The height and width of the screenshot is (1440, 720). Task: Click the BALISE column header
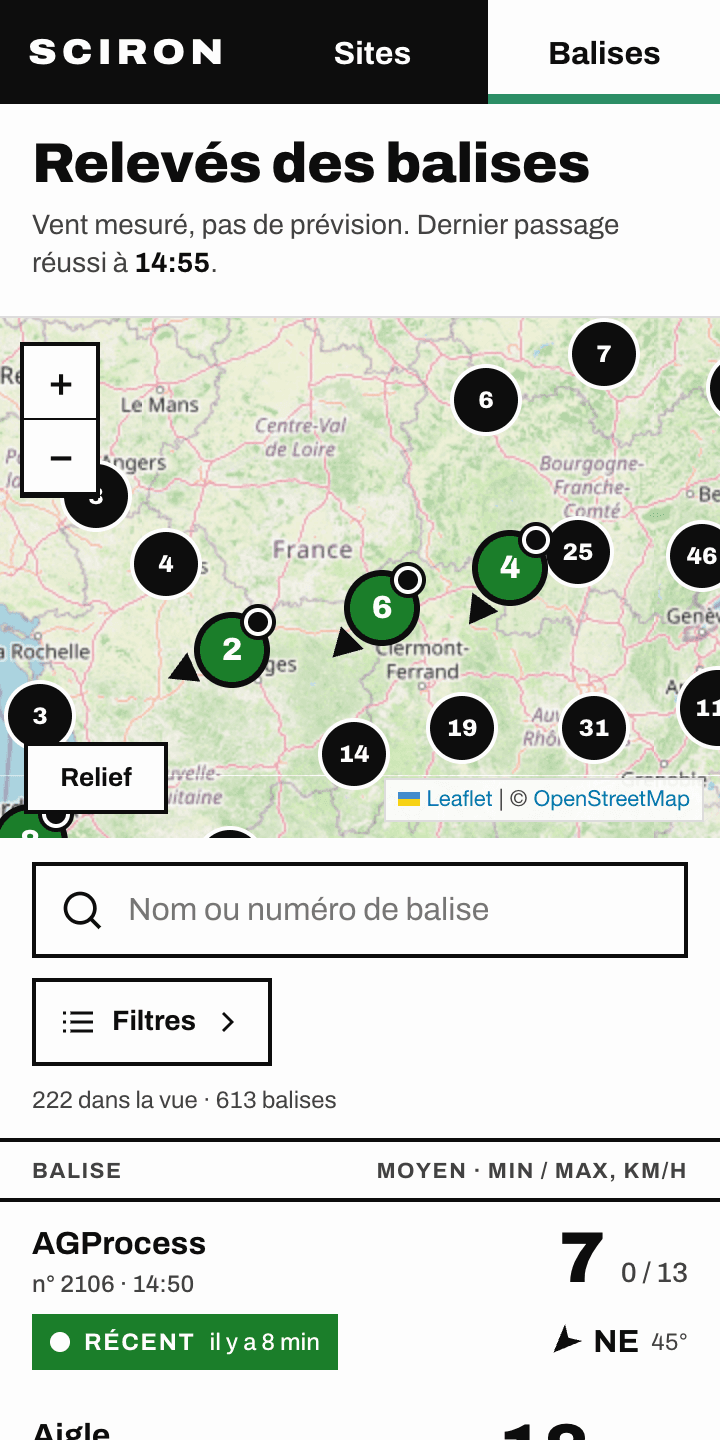[77, 1171]
